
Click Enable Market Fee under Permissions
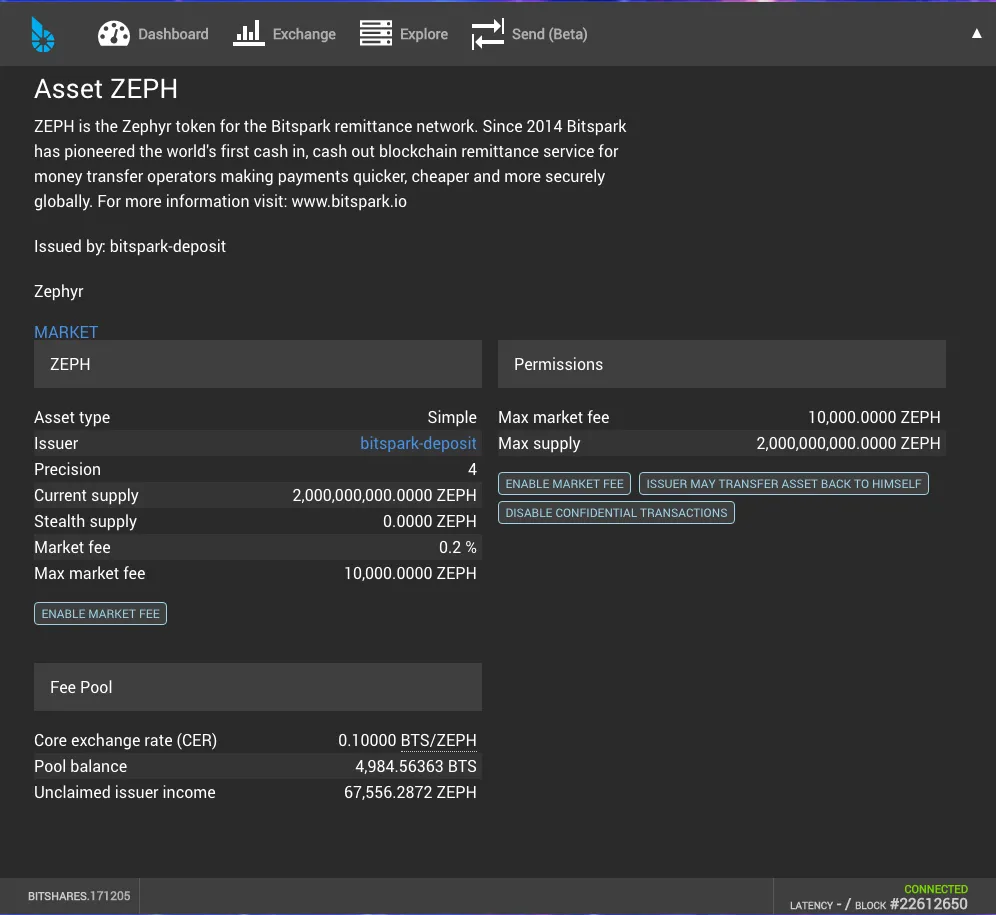(564, 484)
